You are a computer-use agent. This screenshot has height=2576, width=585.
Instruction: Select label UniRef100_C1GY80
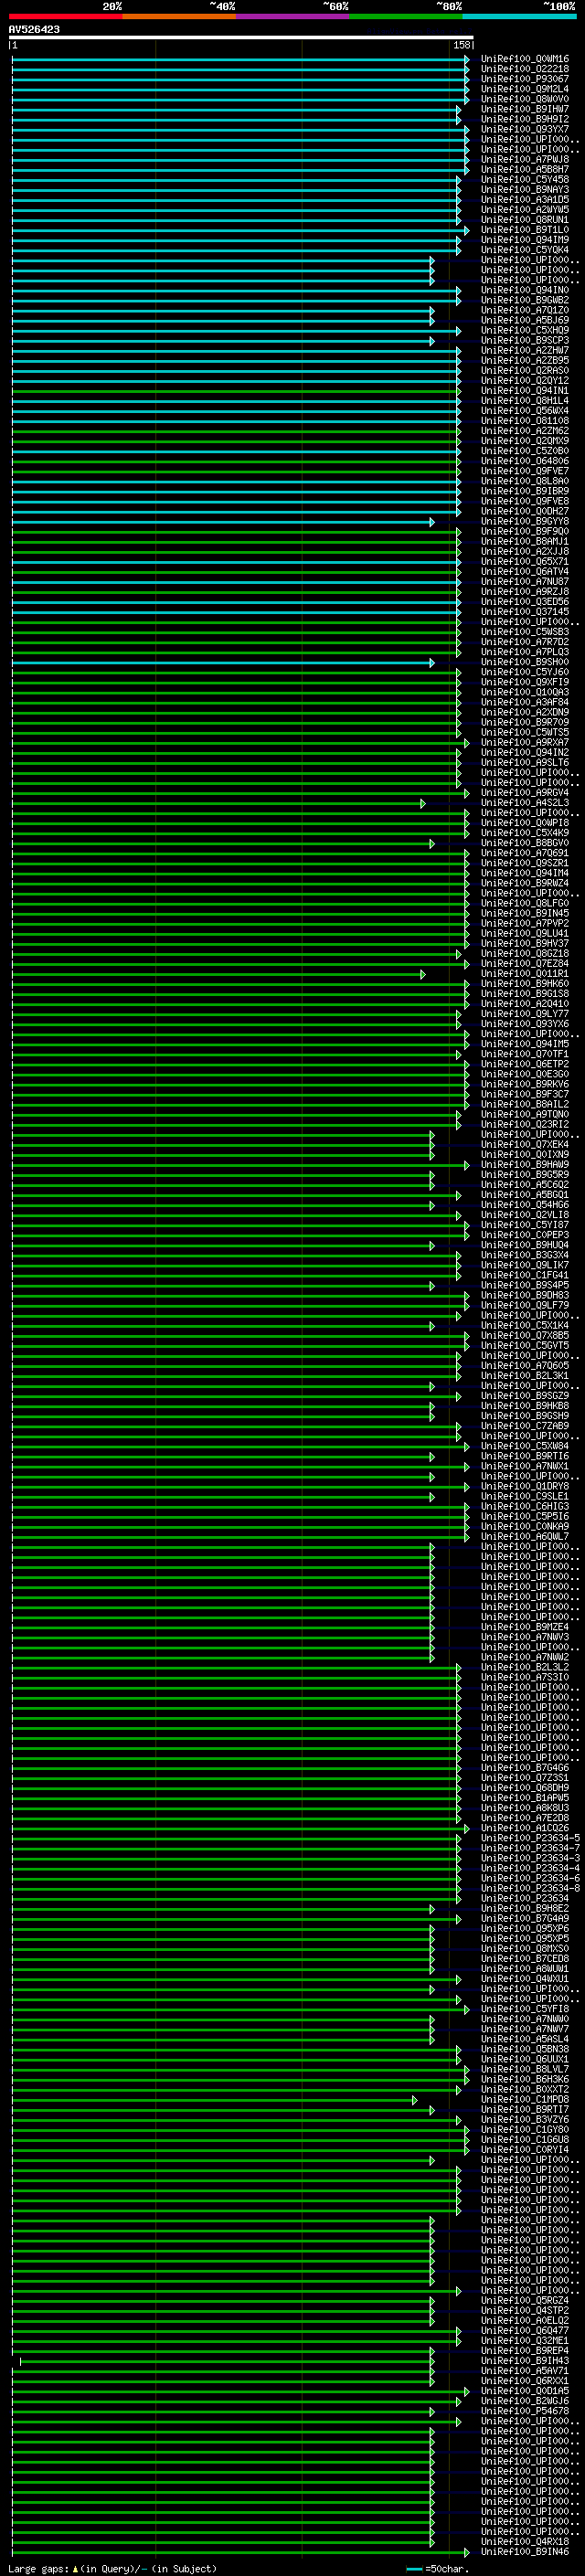point(524,2129)
